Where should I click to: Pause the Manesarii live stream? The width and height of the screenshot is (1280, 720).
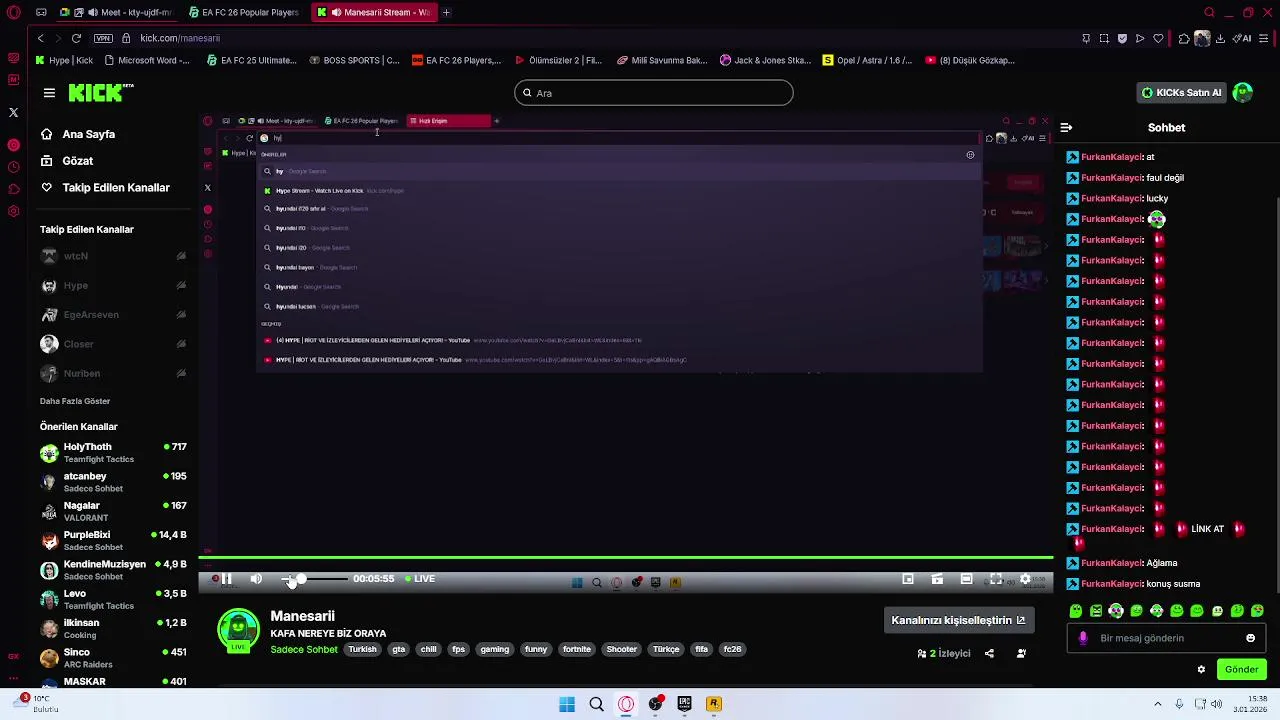click(x=227, y=579)
